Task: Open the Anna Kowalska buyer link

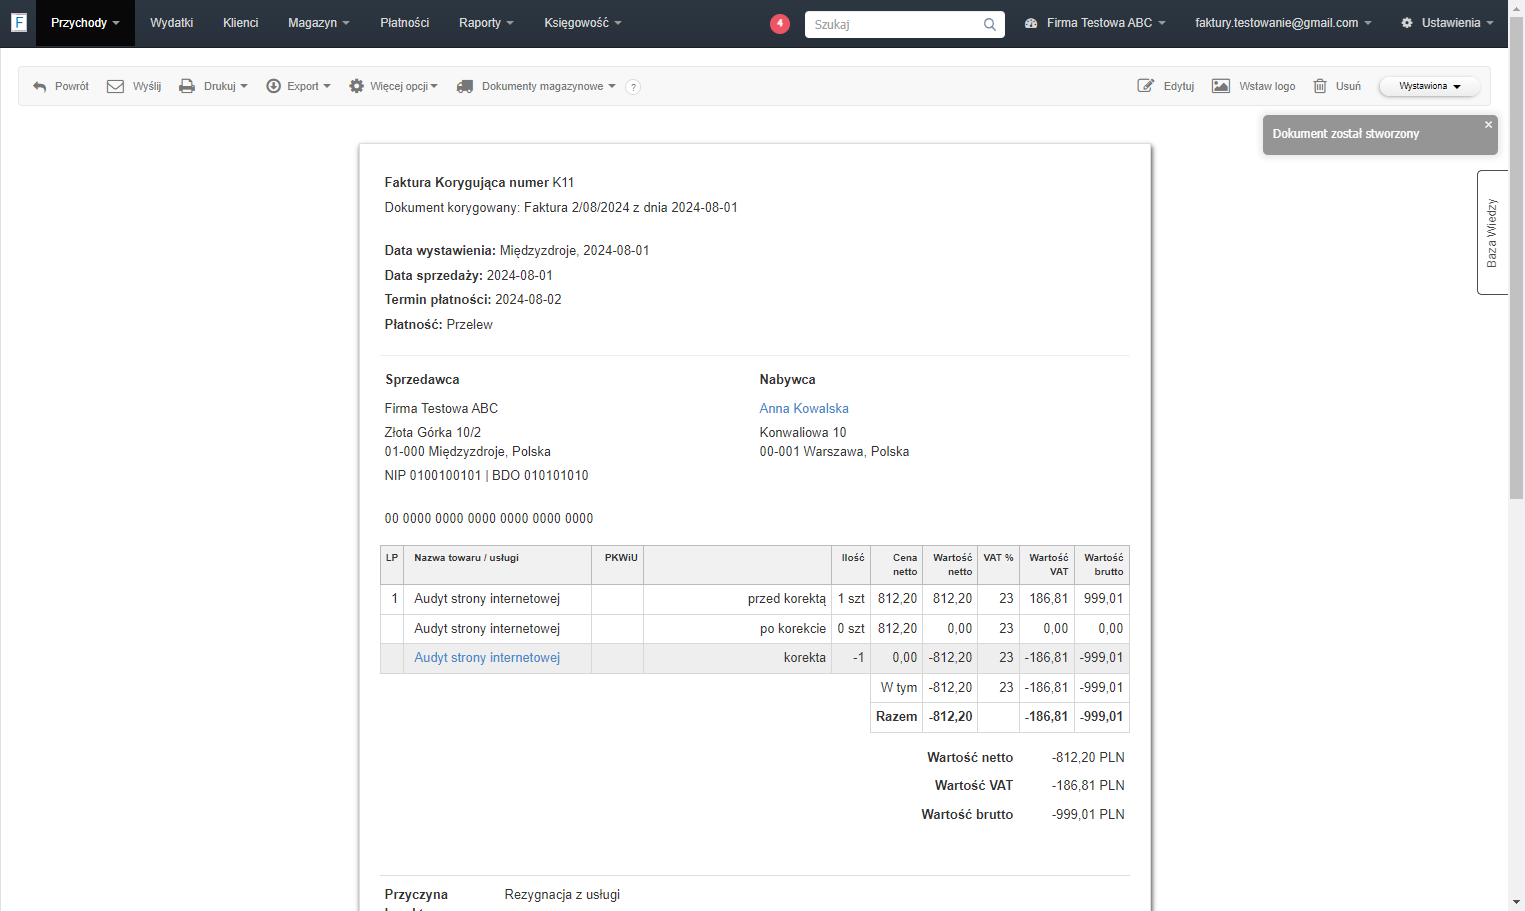Action: coord(804,408)
